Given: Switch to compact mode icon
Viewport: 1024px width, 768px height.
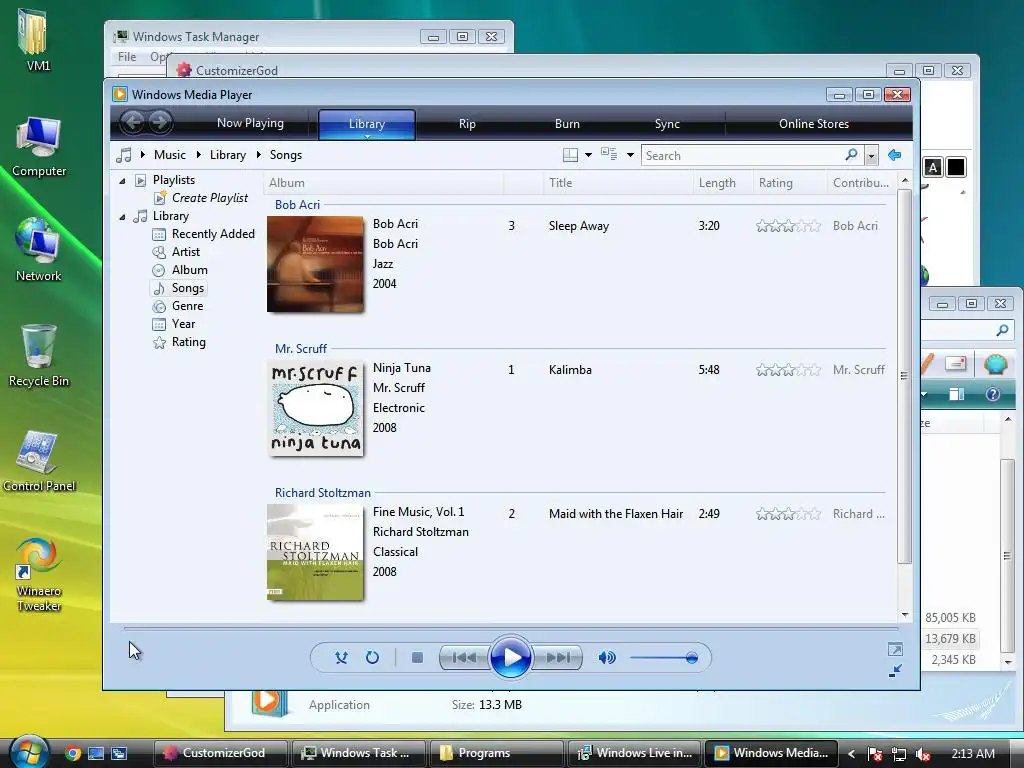Looking at the screenshot, I should [895, 670].
